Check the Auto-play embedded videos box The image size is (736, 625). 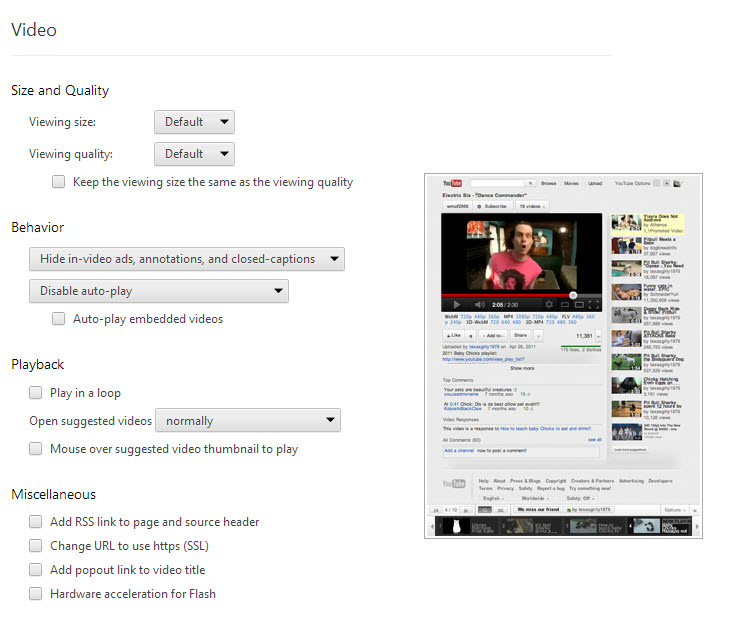click(x=59, y=319)
